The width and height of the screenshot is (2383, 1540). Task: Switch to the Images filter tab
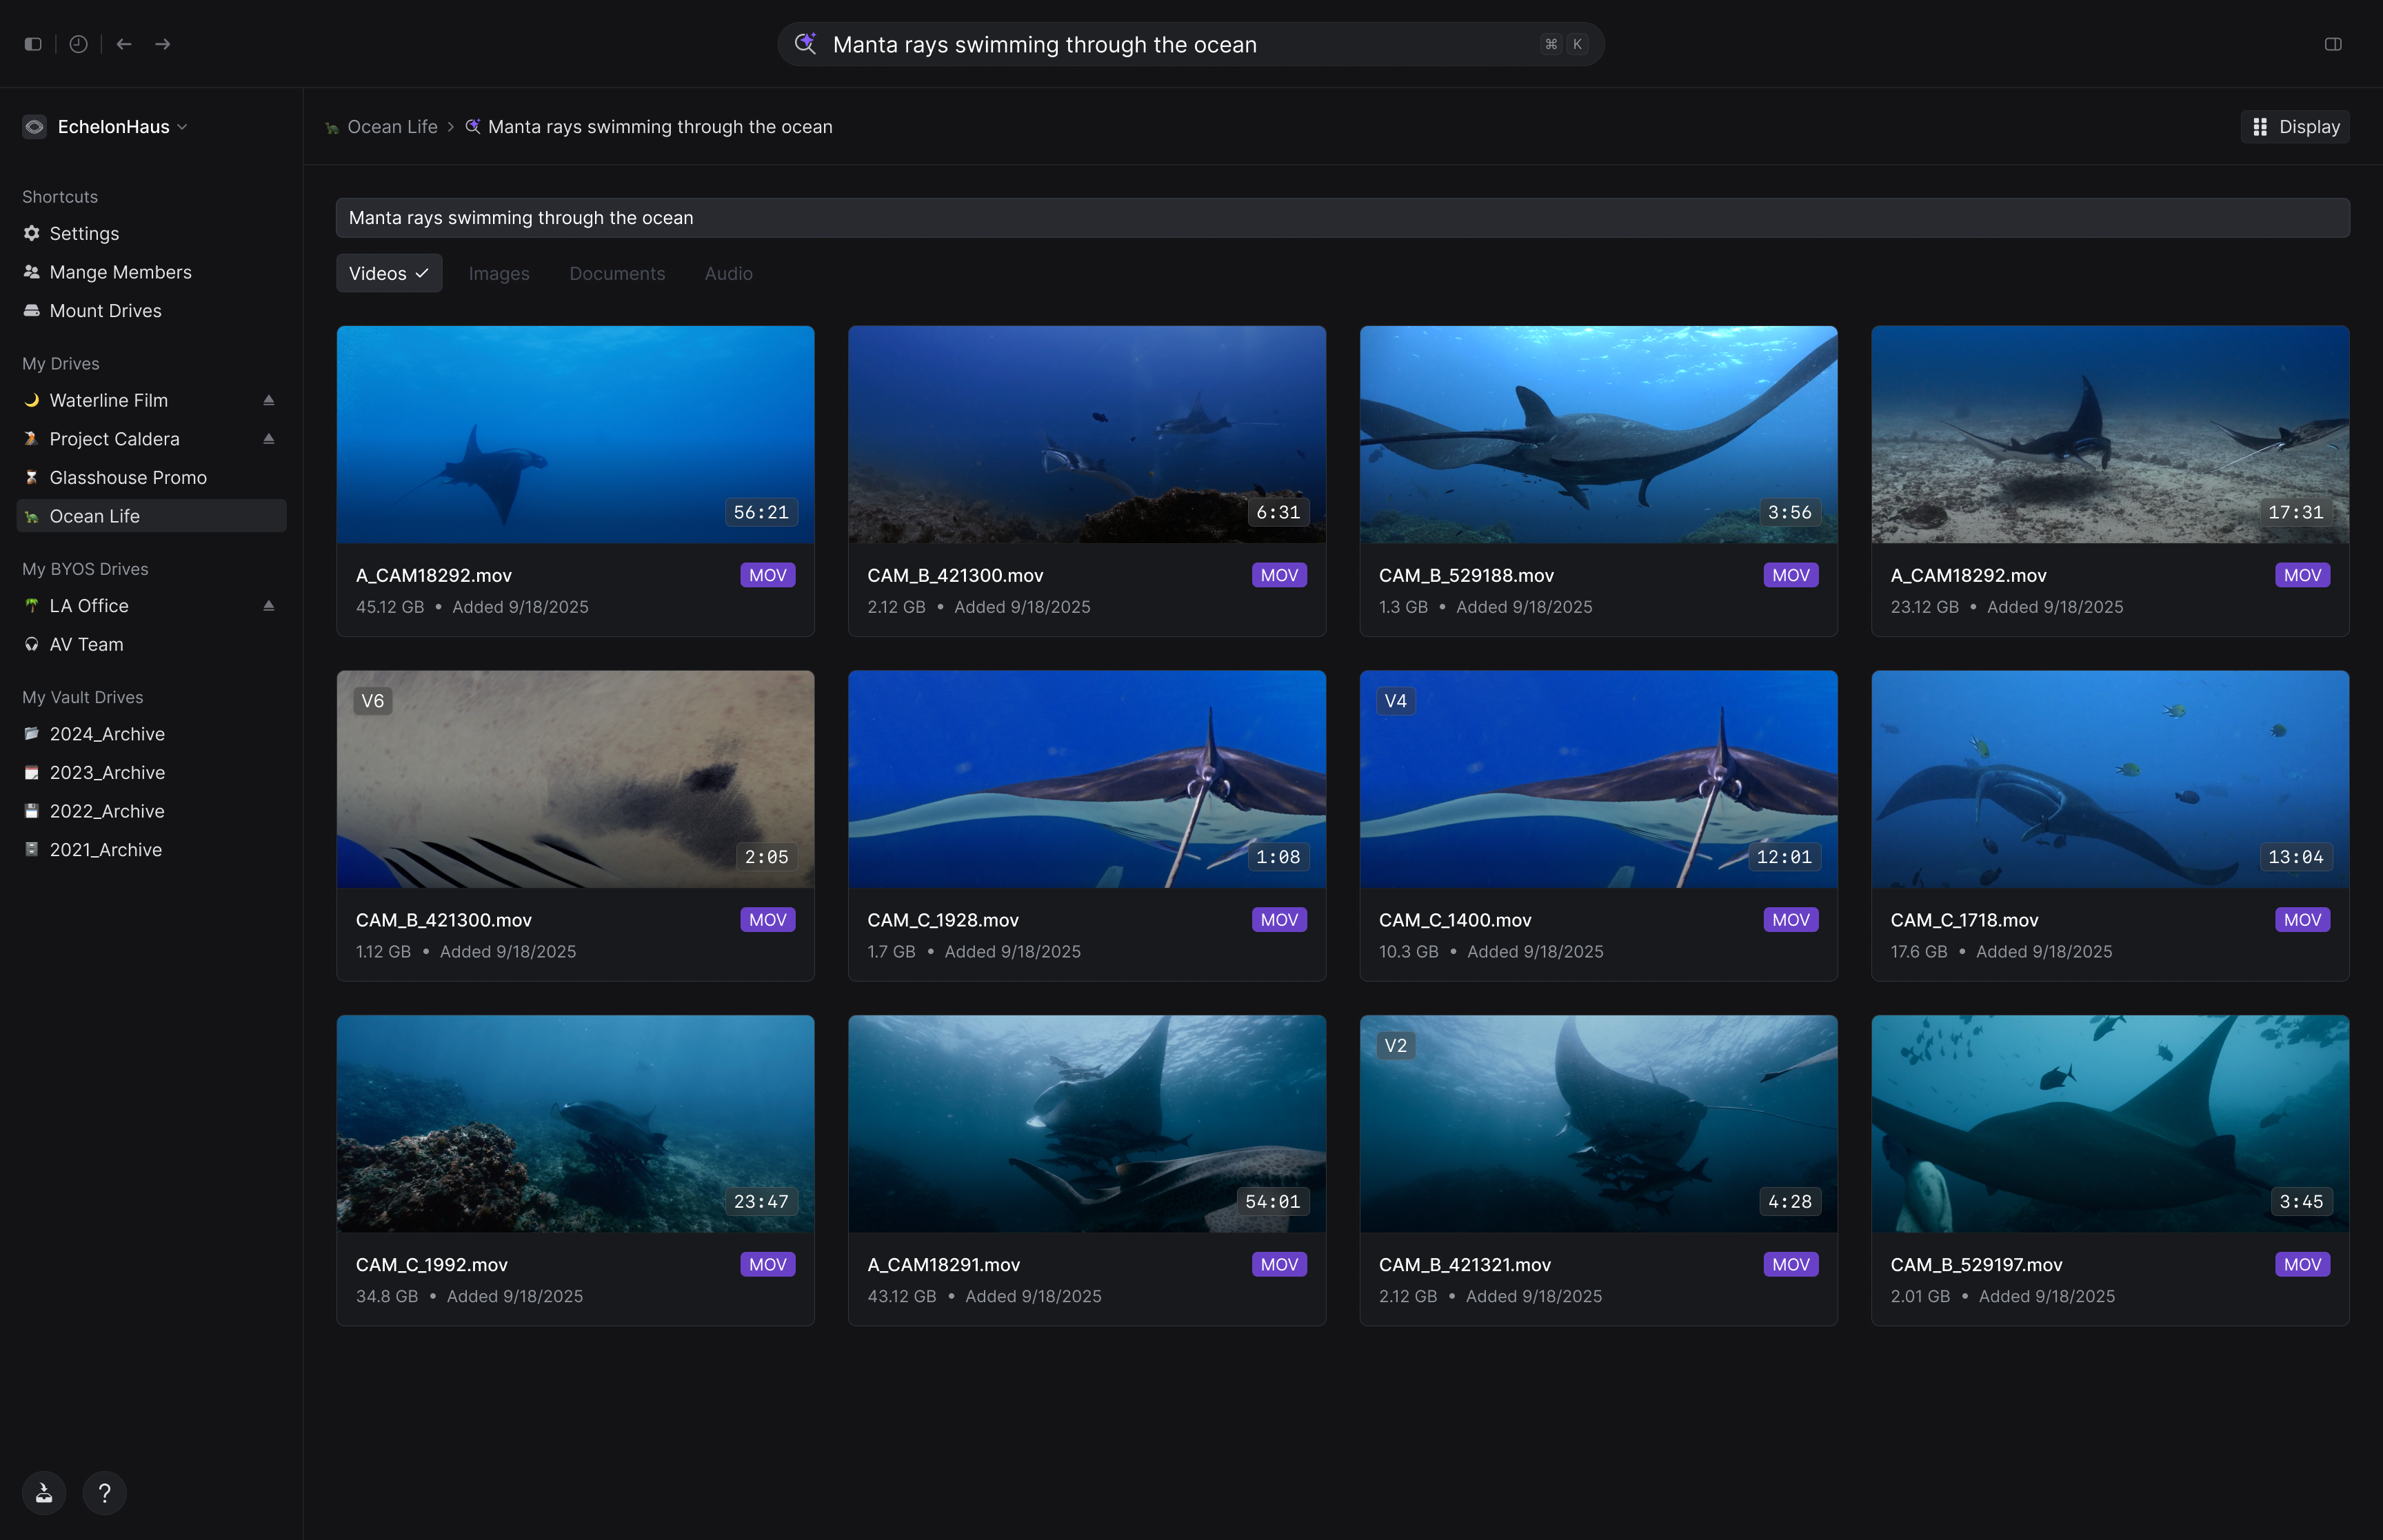499,273
